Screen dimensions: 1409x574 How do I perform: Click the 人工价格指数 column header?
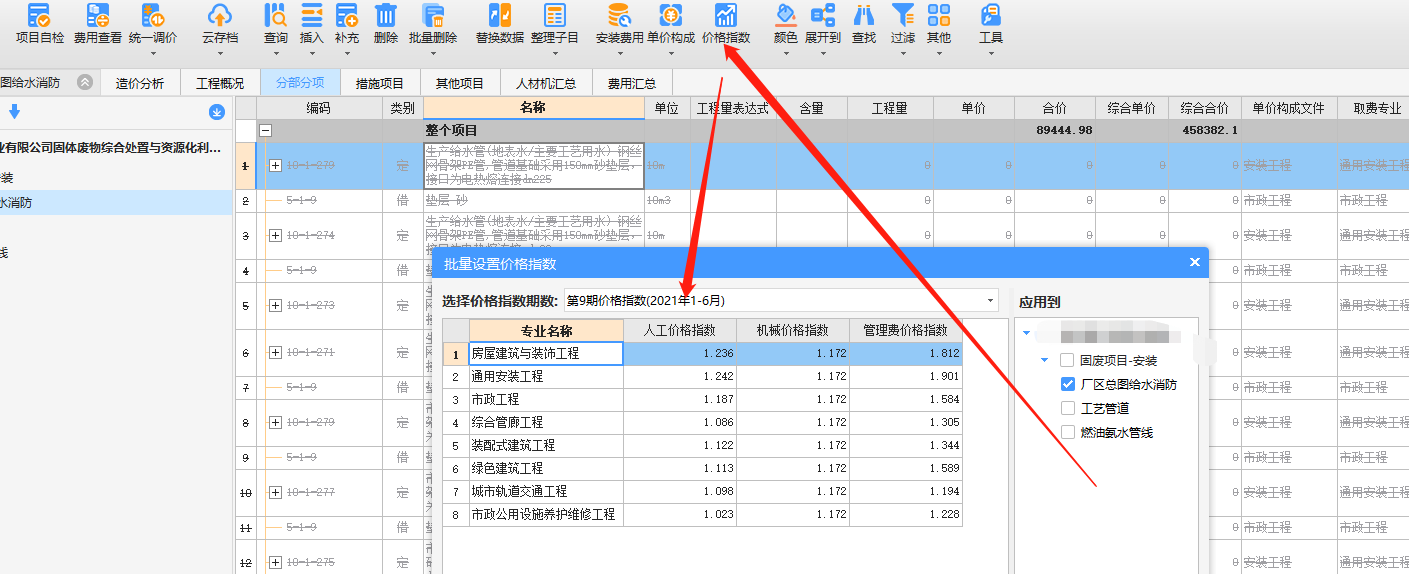pos(680,330)
